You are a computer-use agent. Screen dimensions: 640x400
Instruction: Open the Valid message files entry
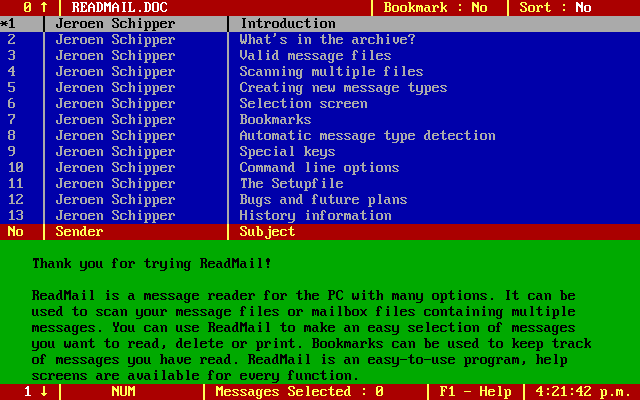(x=315, y=56)
